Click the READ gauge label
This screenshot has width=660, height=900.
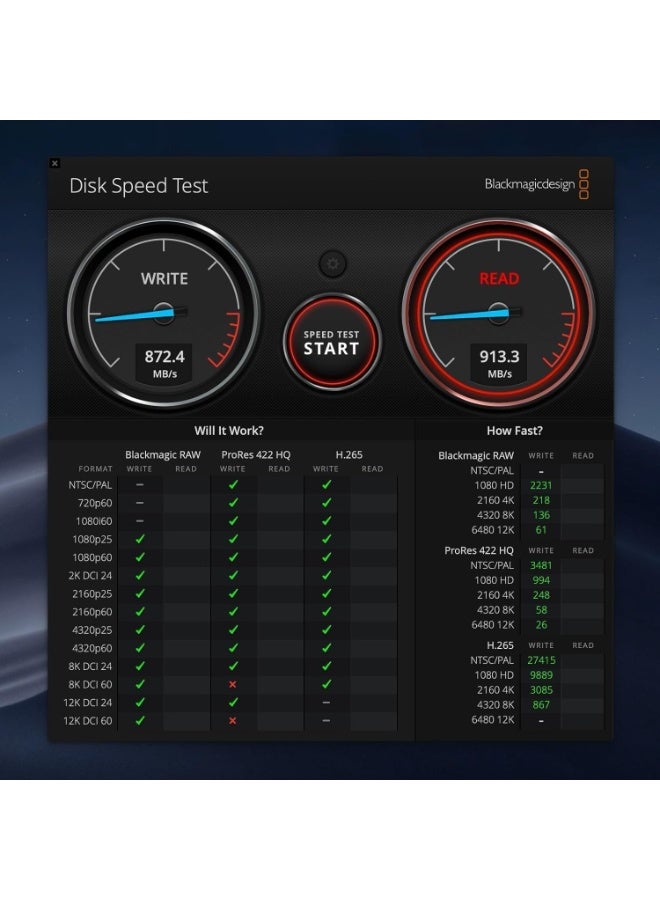[x=499, y=279]
